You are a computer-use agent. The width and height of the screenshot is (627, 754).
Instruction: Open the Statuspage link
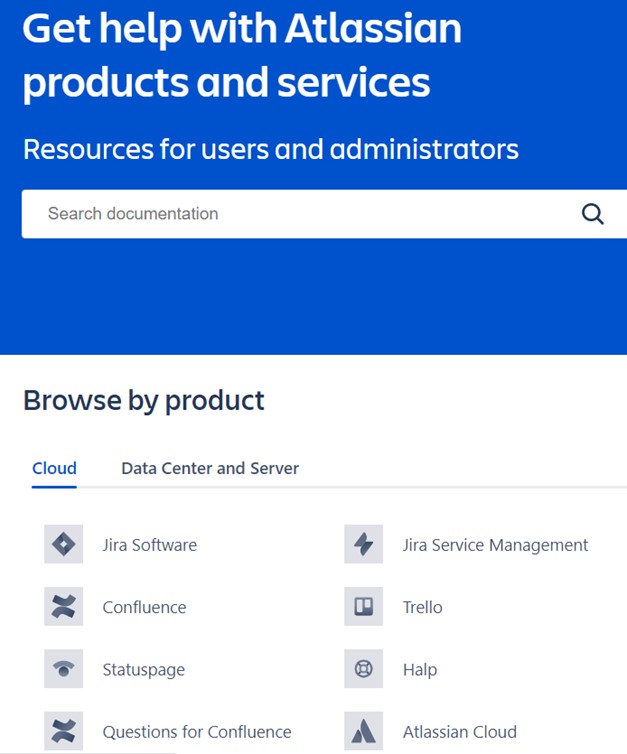pyautogui.click(x=144, y=670)
